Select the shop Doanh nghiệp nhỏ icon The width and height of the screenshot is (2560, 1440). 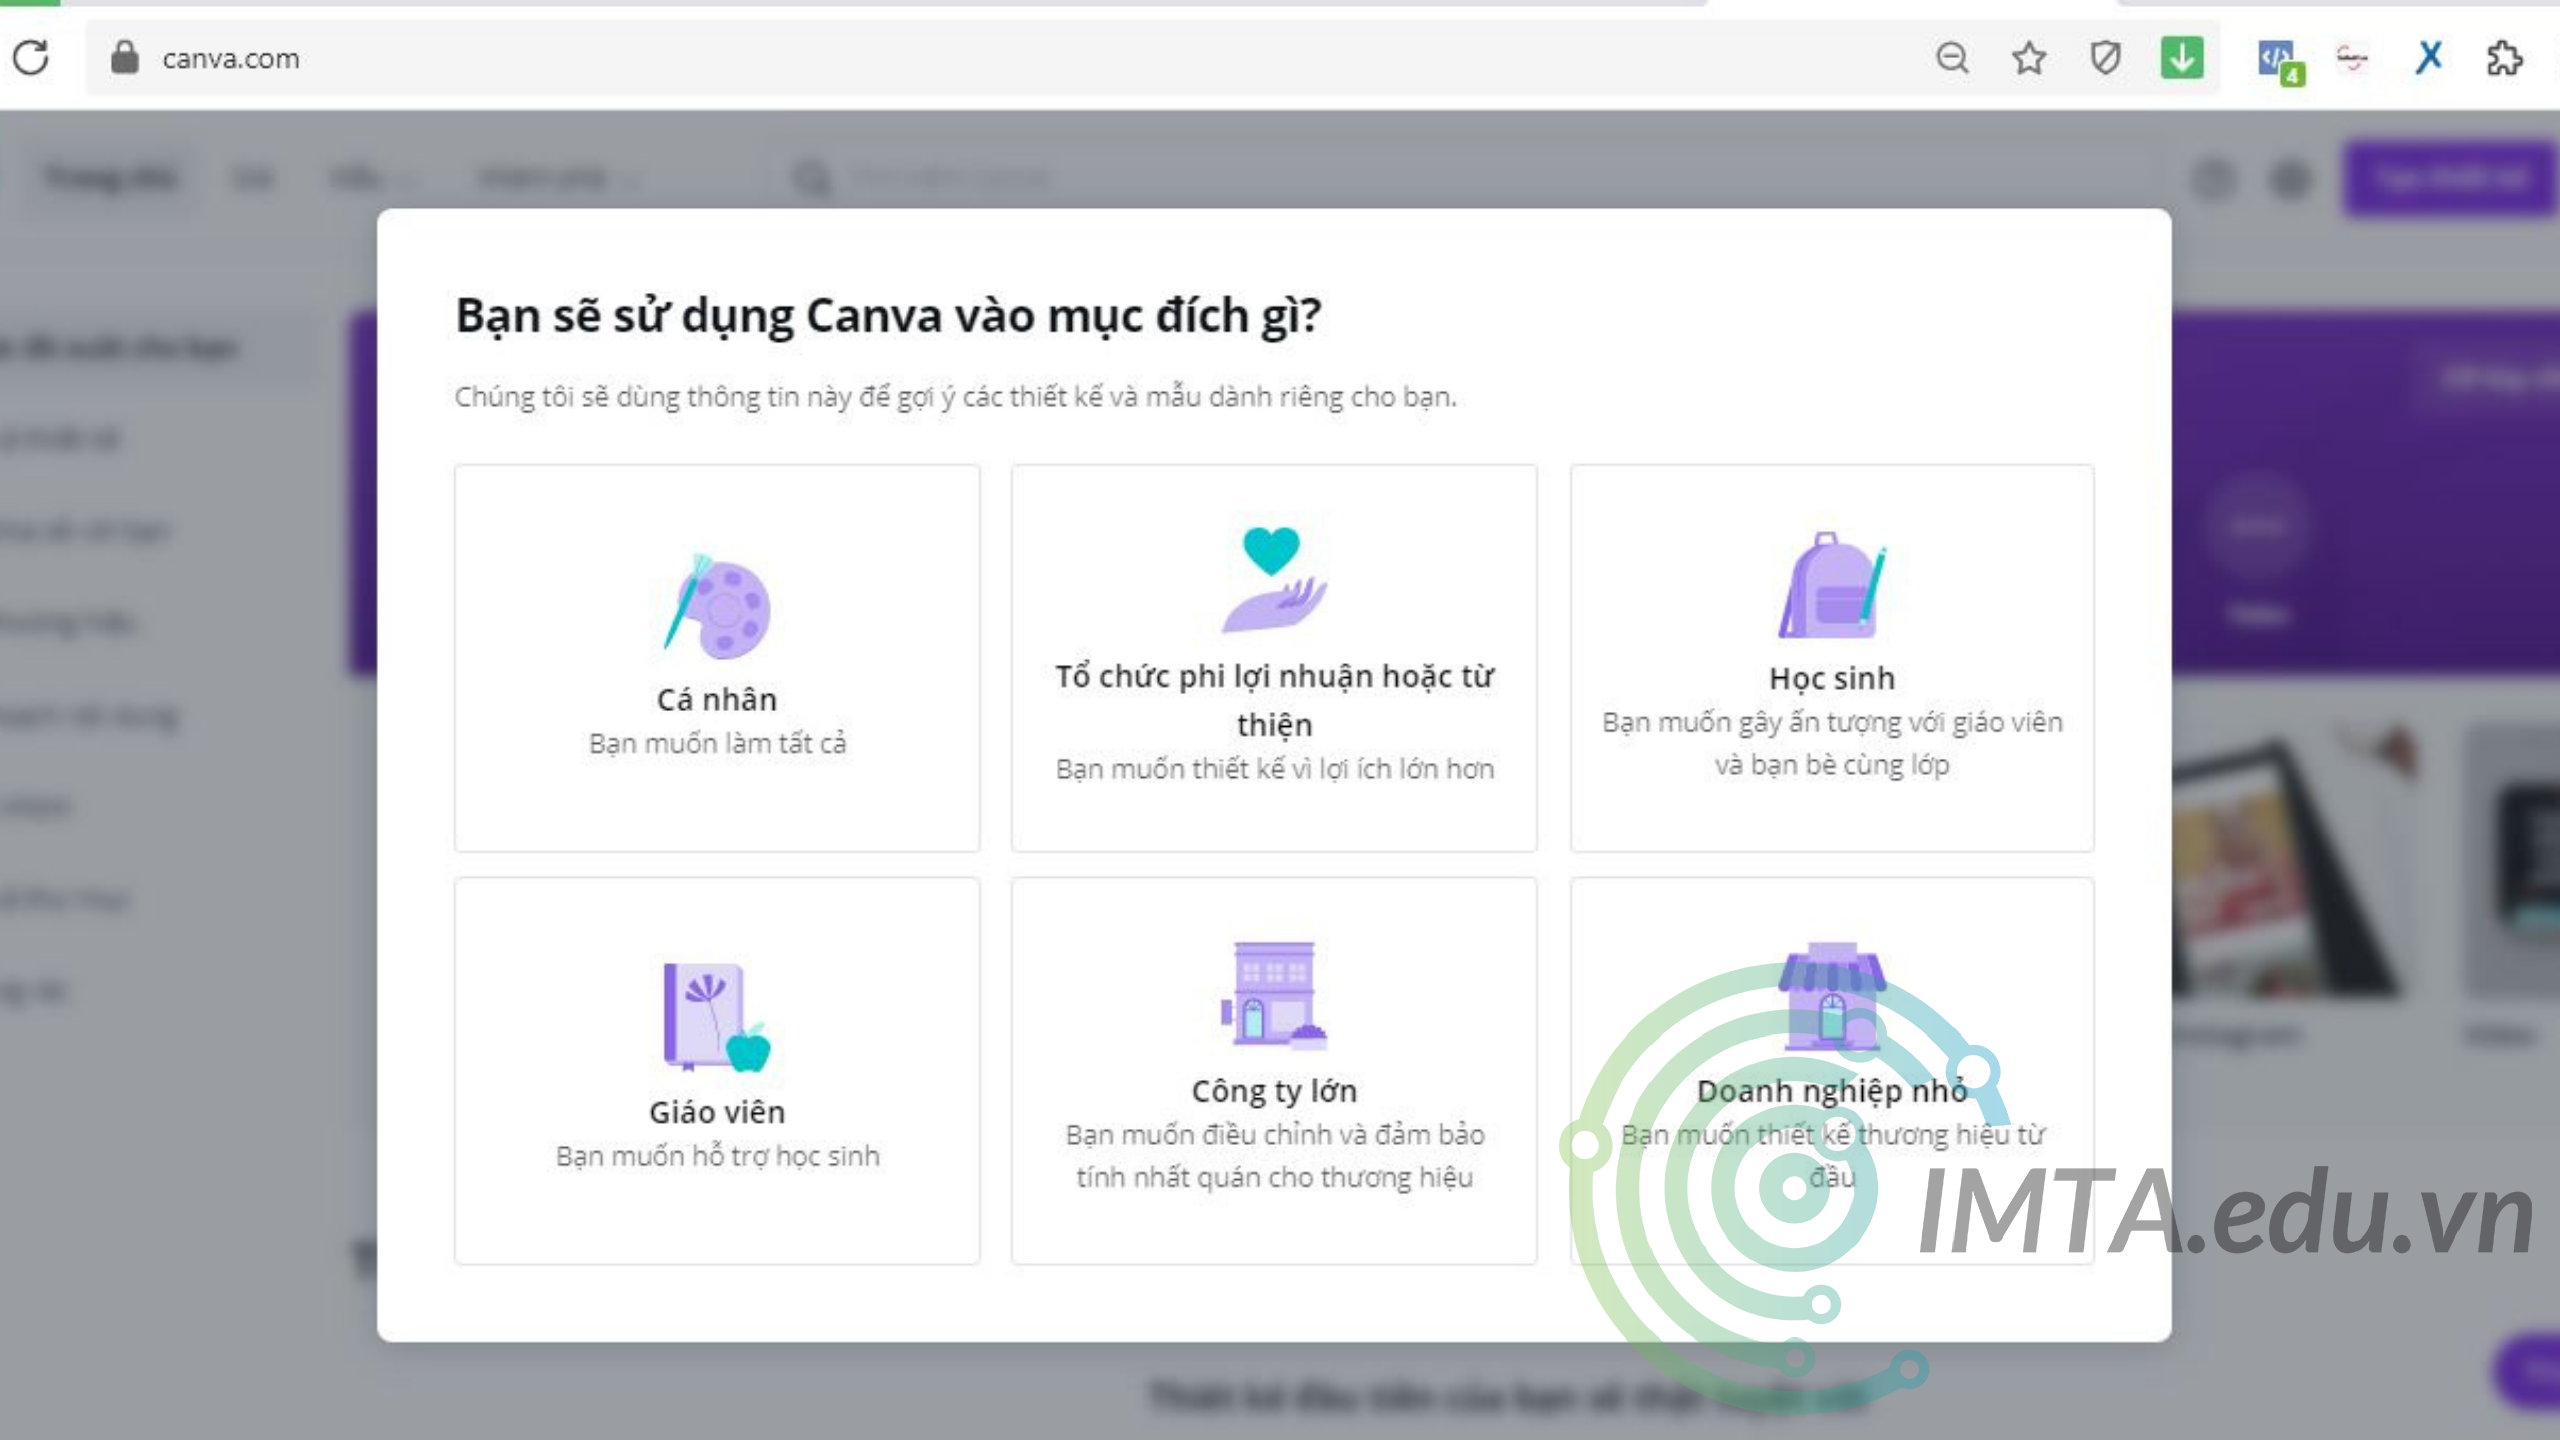[1832, 996]
